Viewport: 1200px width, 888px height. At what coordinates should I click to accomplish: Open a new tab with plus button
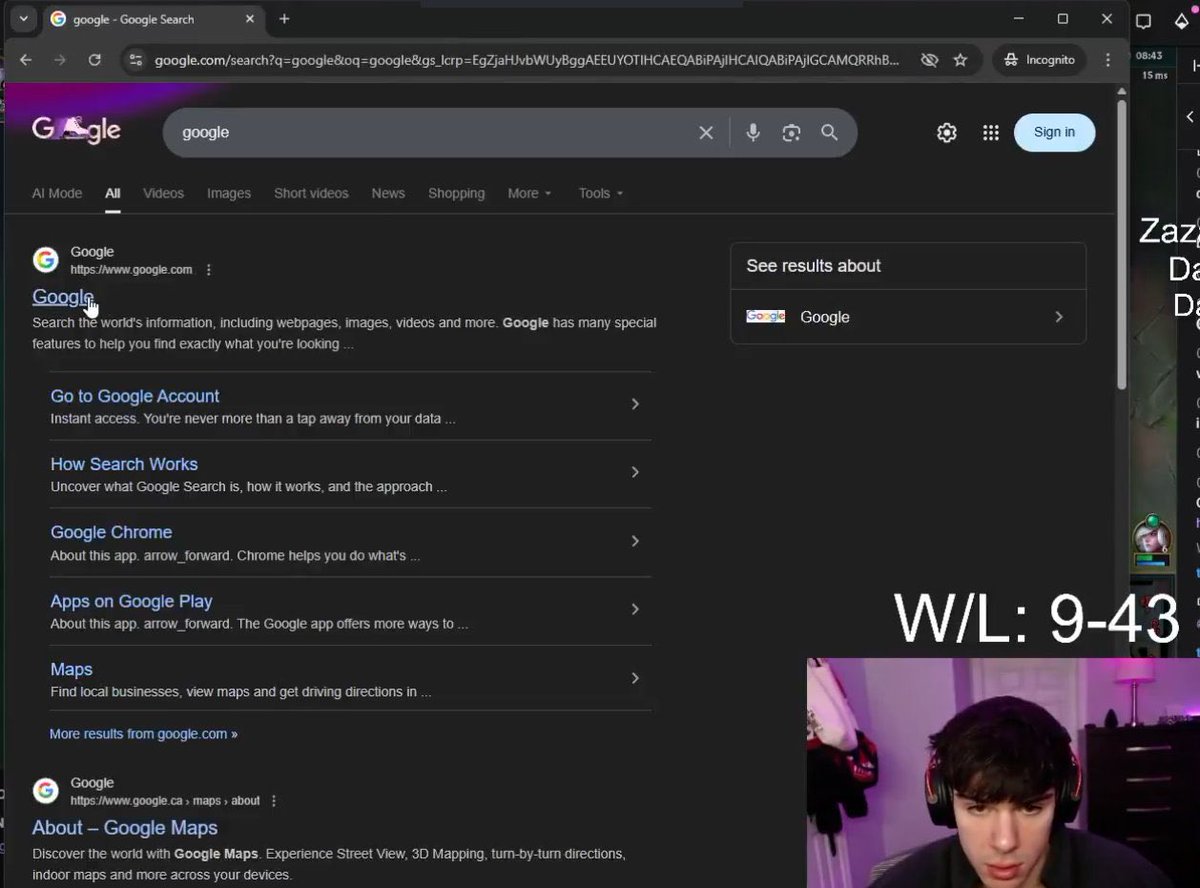[x=284, y=19]
